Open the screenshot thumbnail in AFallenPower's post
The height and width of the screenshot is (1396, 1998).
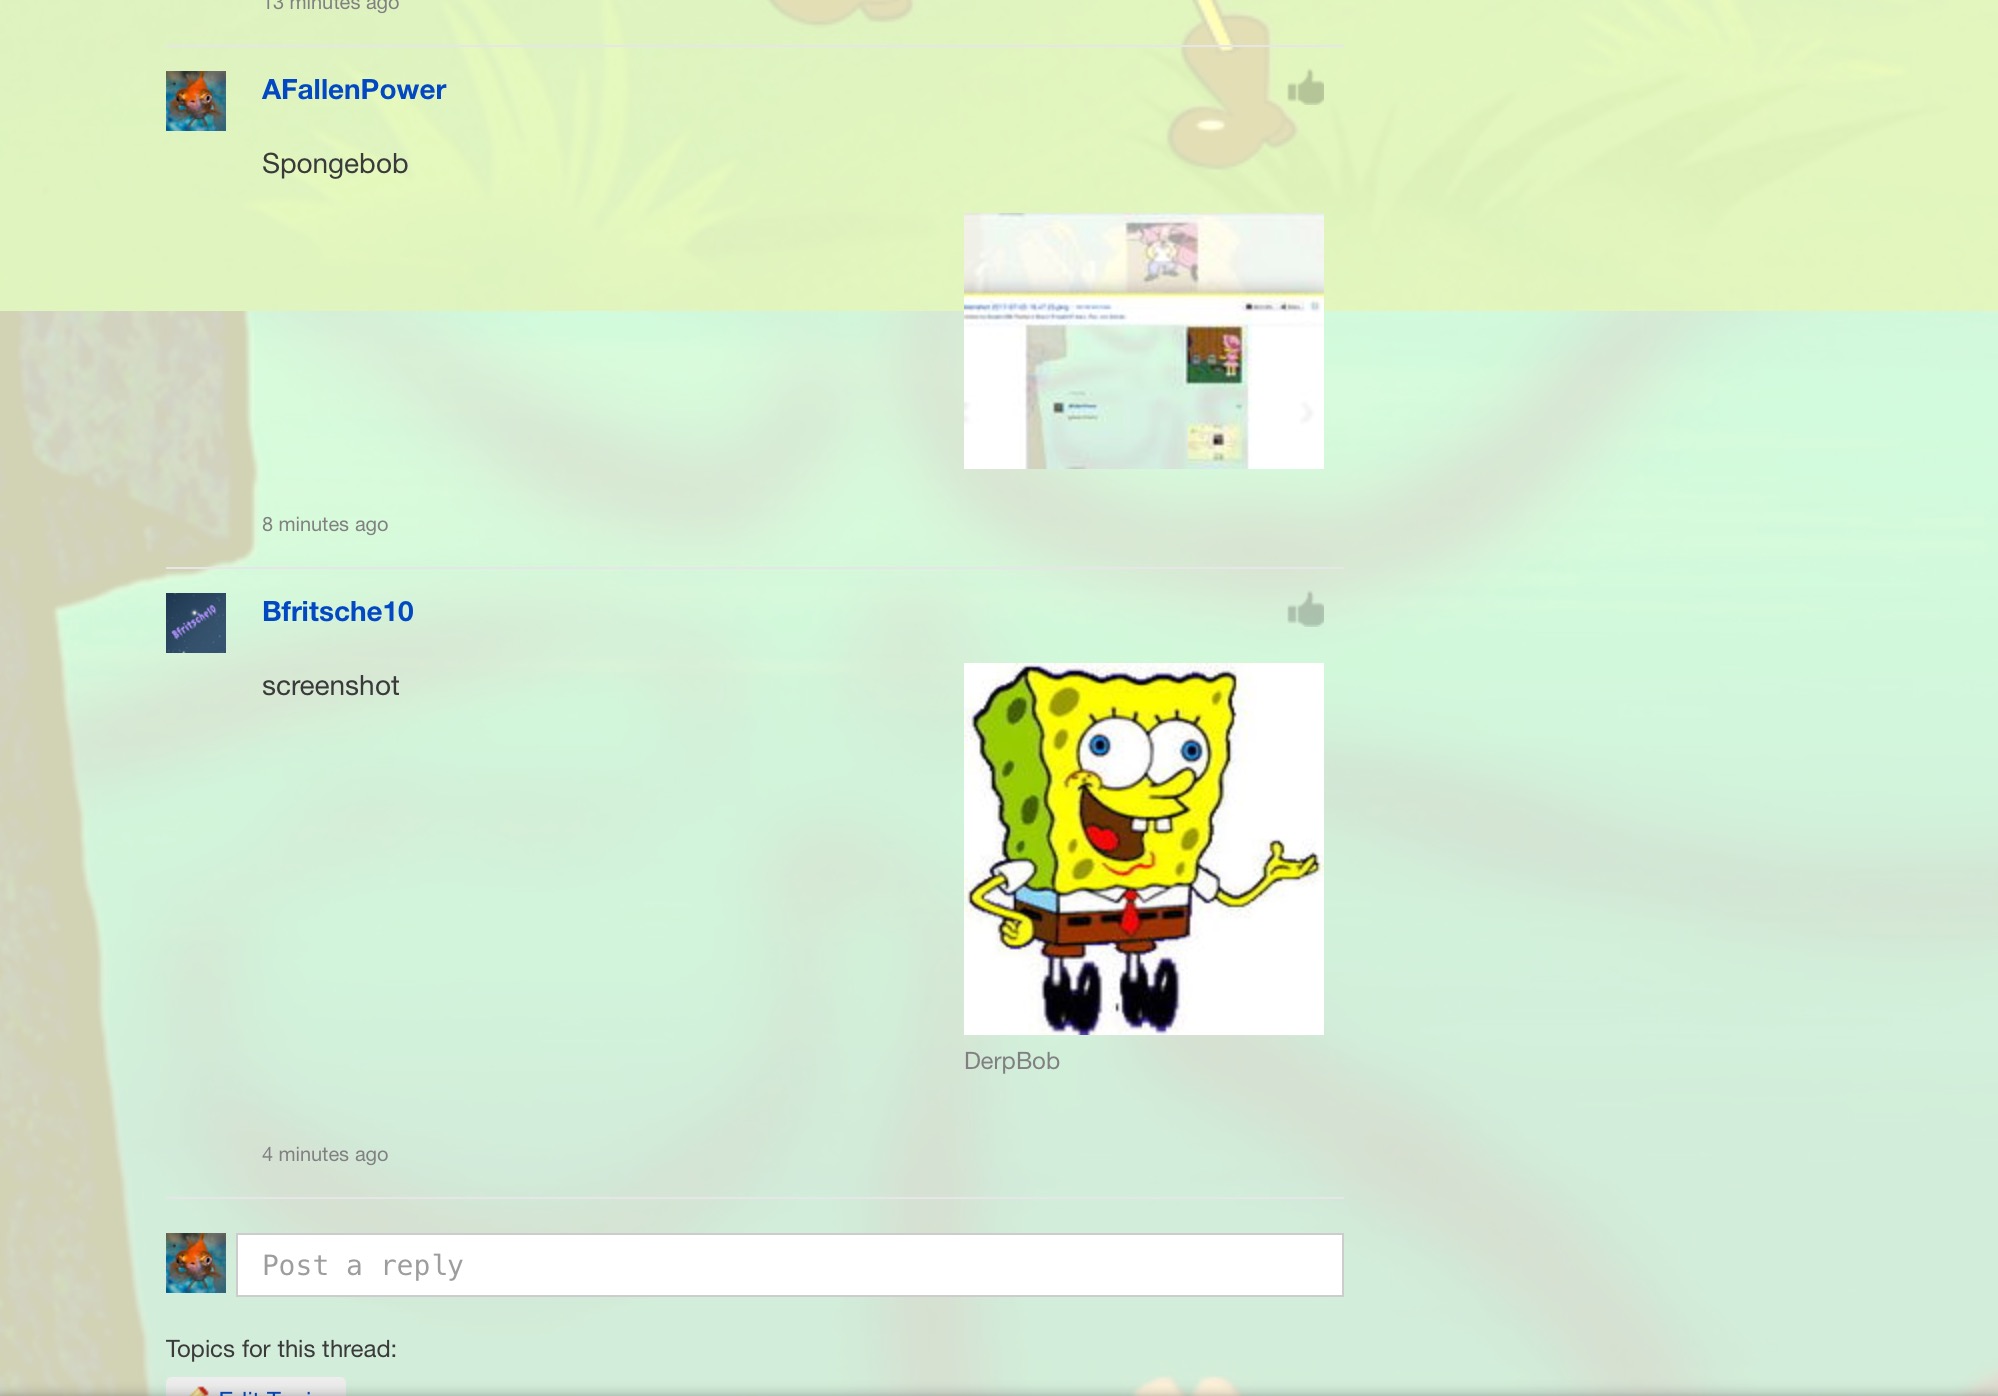pyautogui.click(x=1143, y=342)
